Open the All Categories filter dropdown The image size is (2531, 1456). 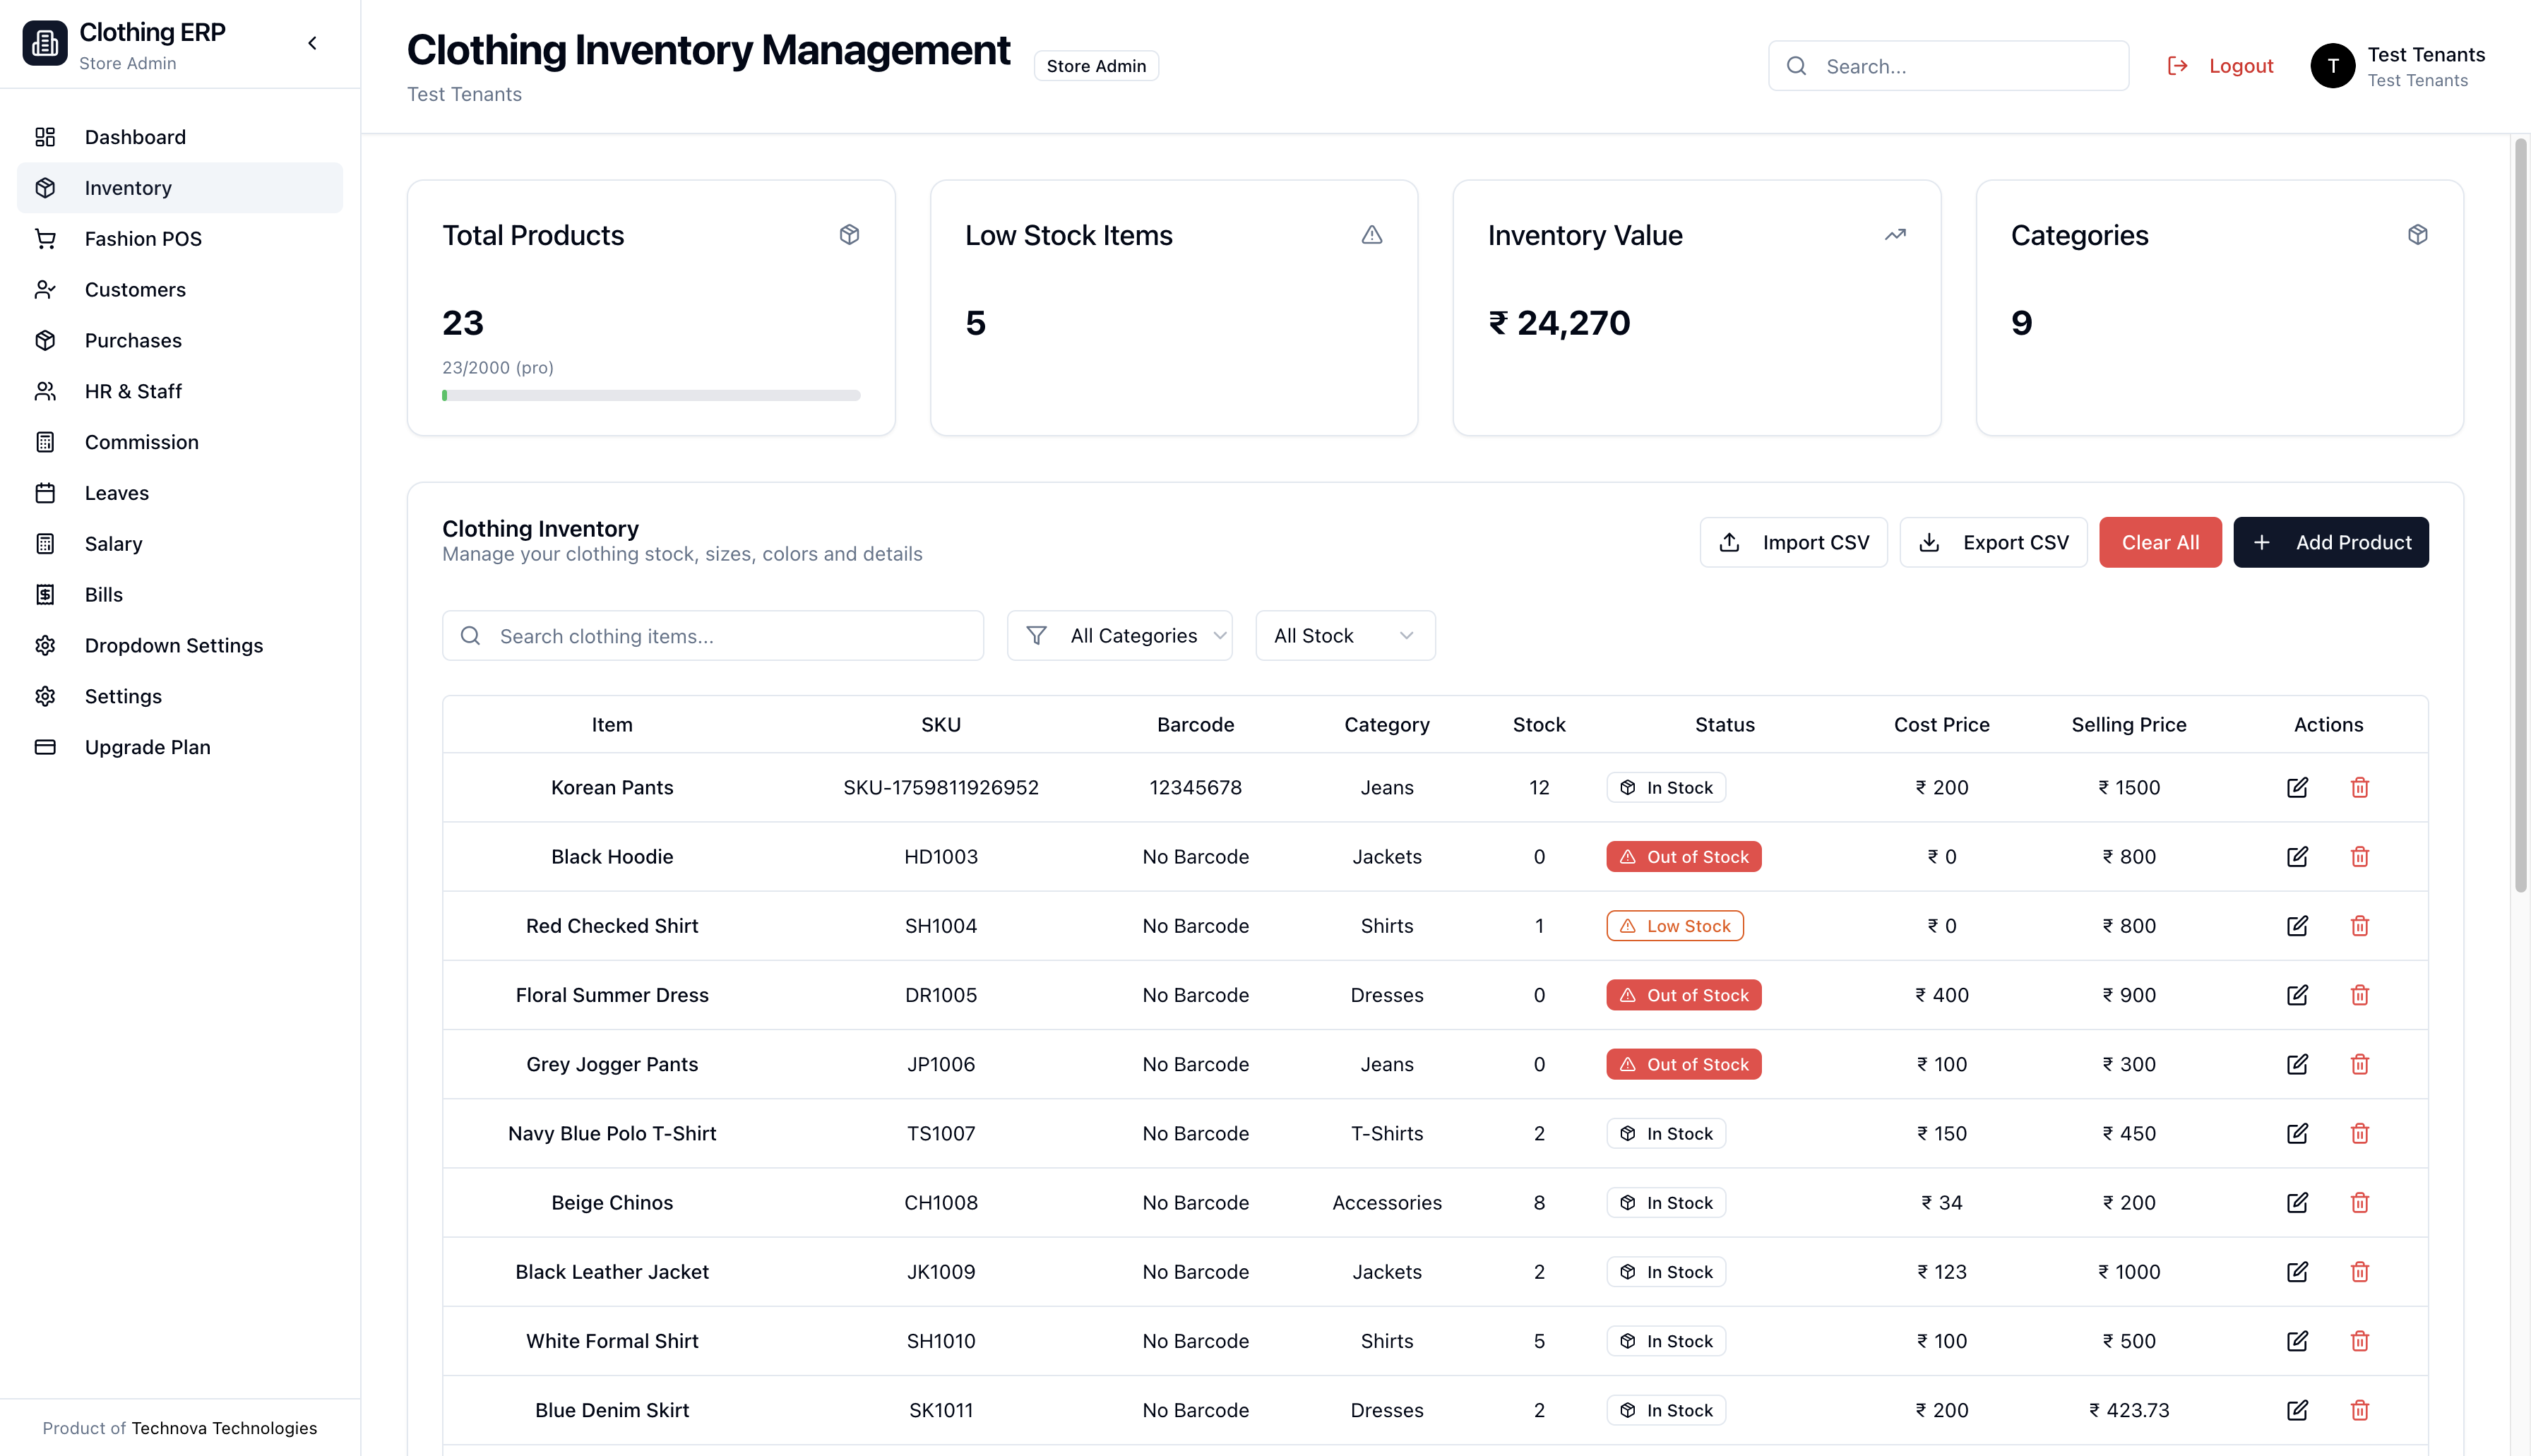1119,636
